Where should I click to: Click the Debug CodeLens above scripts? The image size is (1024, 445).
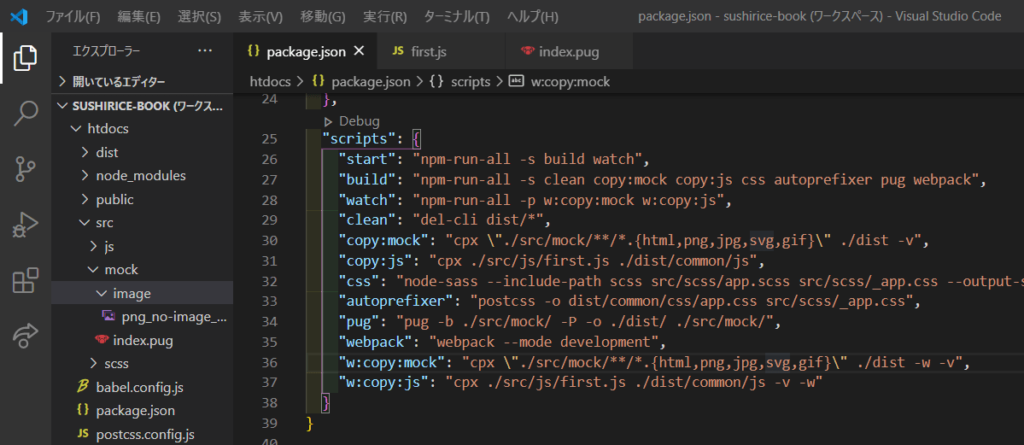[359, 121]
